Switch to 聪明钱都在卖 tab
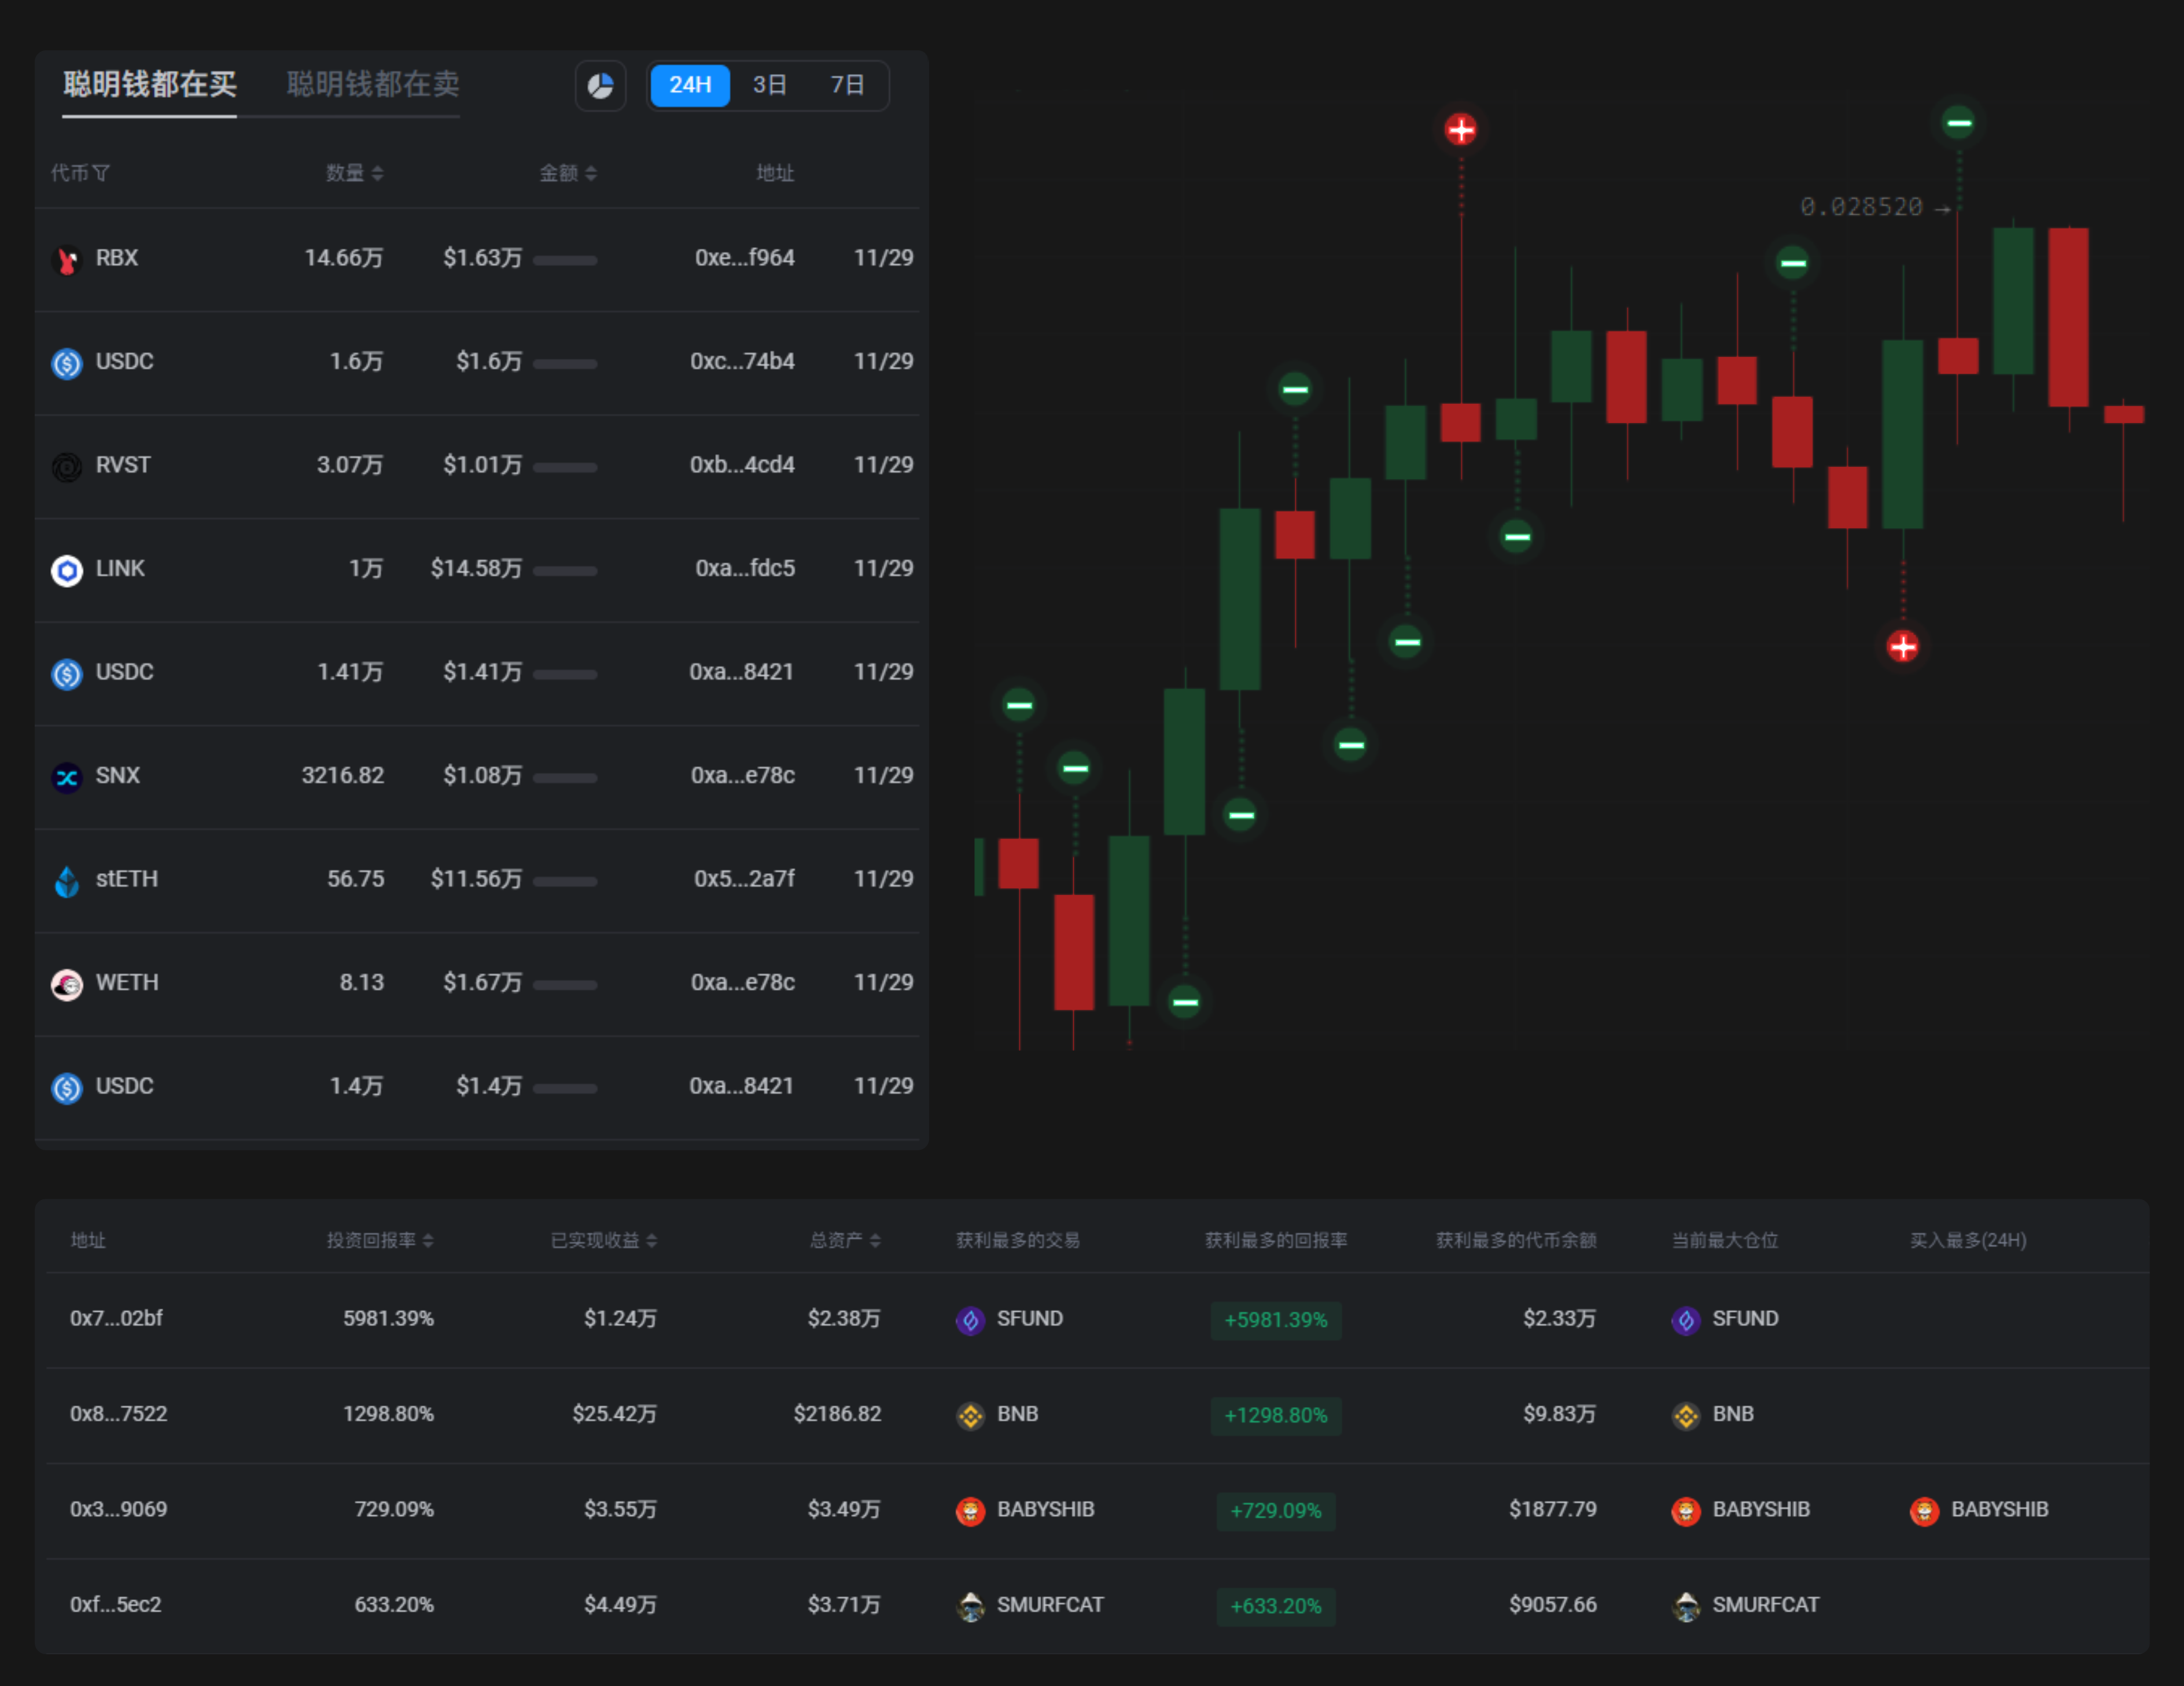 click(x=372, y=84)
